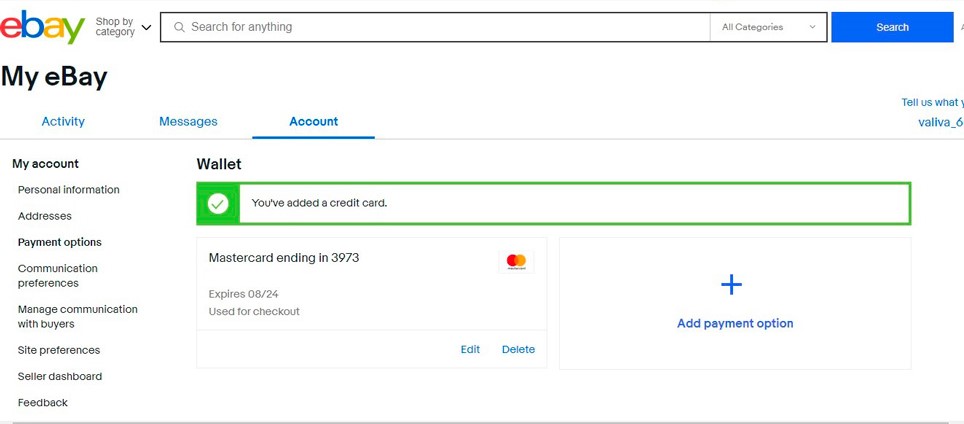Click the Wallet heading

click(219, 164)
